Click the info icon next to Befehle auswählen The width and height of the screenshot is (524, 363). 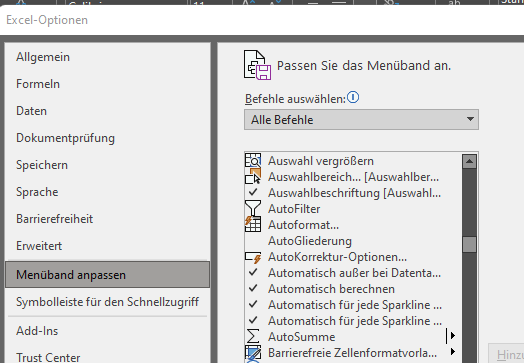point(353,98)
